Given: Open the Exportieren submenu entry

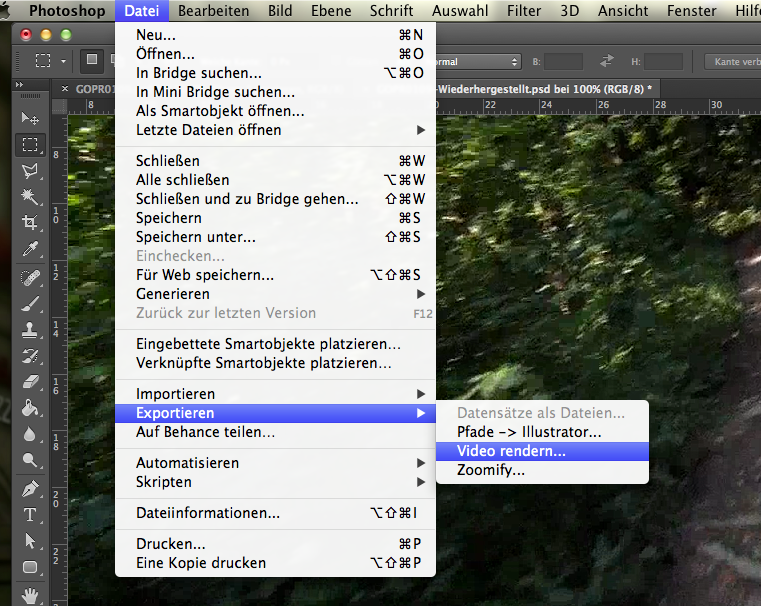Looking at the screenshot, I should (275, 413).
